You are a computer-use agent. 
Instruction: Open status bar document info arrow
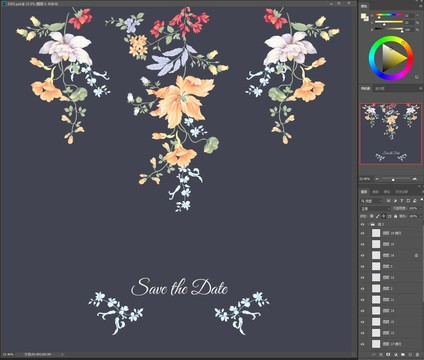click(62, 354)
